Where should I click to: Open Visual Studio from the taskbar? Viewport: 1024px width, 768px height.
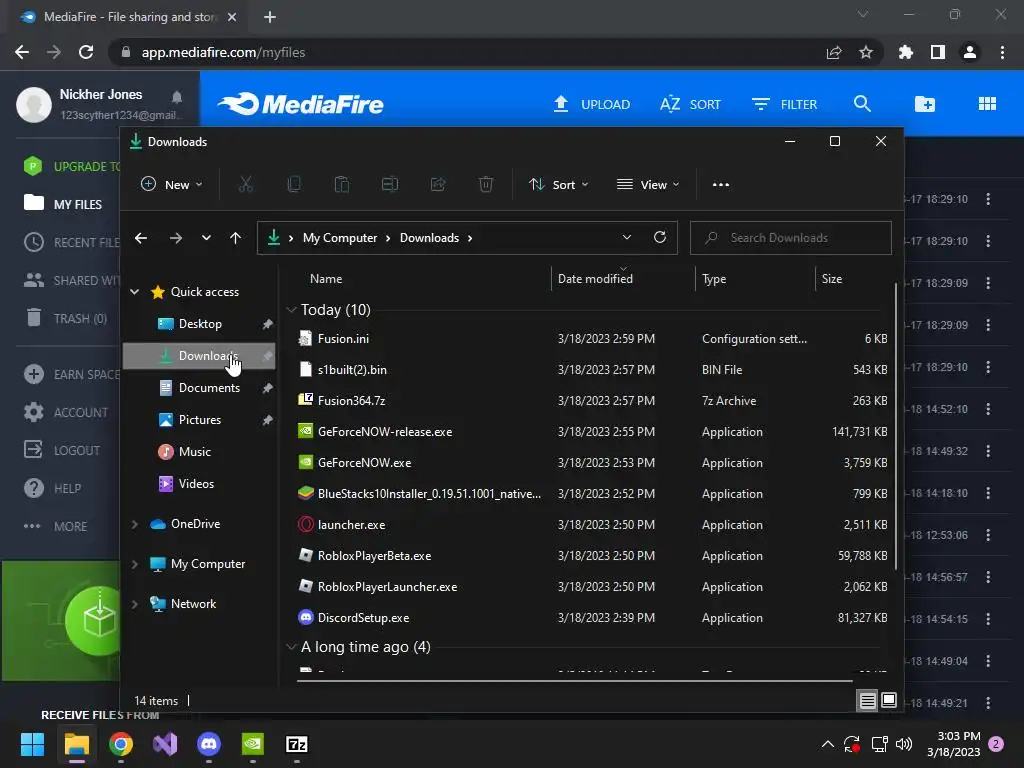click(x=165, y=744)
